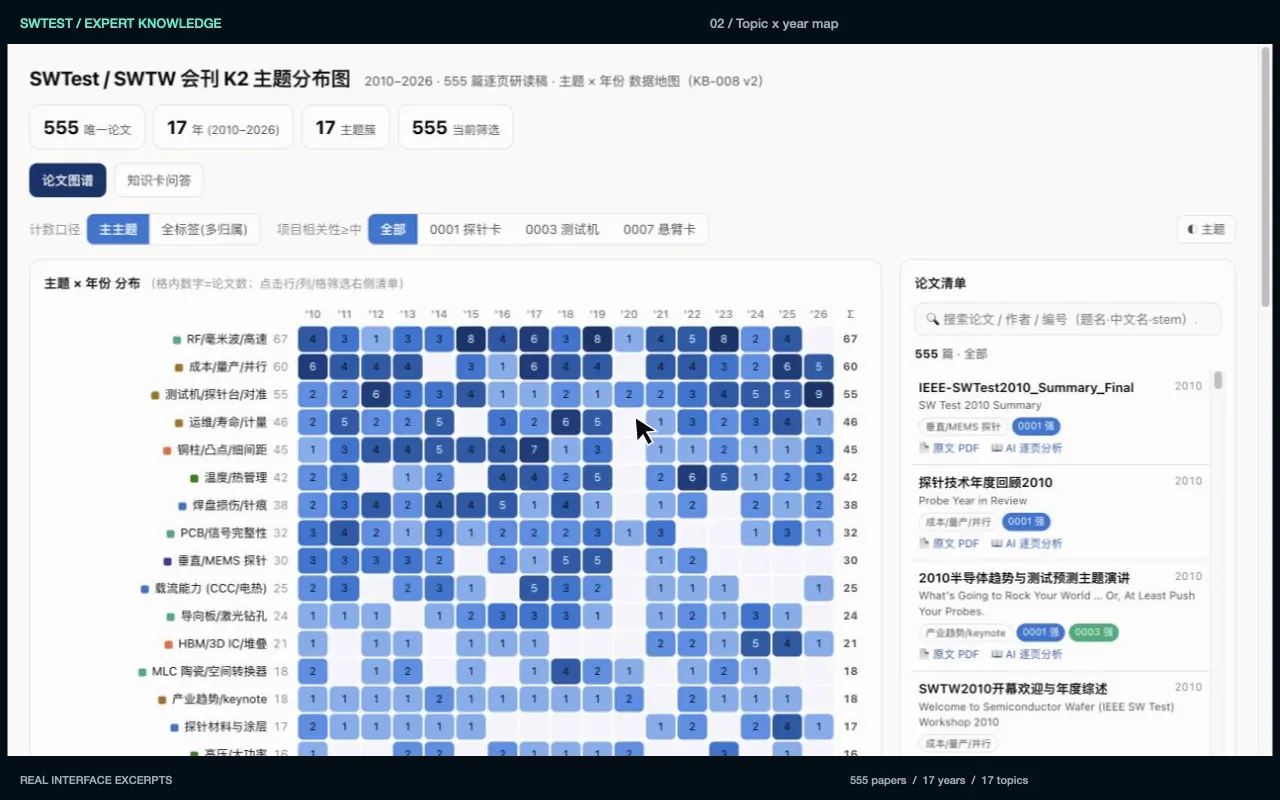The height and width of the screenshot is (800, 1280).
Task: Click the RF/毫米波/高速 cell for '15
Action: click(471, 339)
